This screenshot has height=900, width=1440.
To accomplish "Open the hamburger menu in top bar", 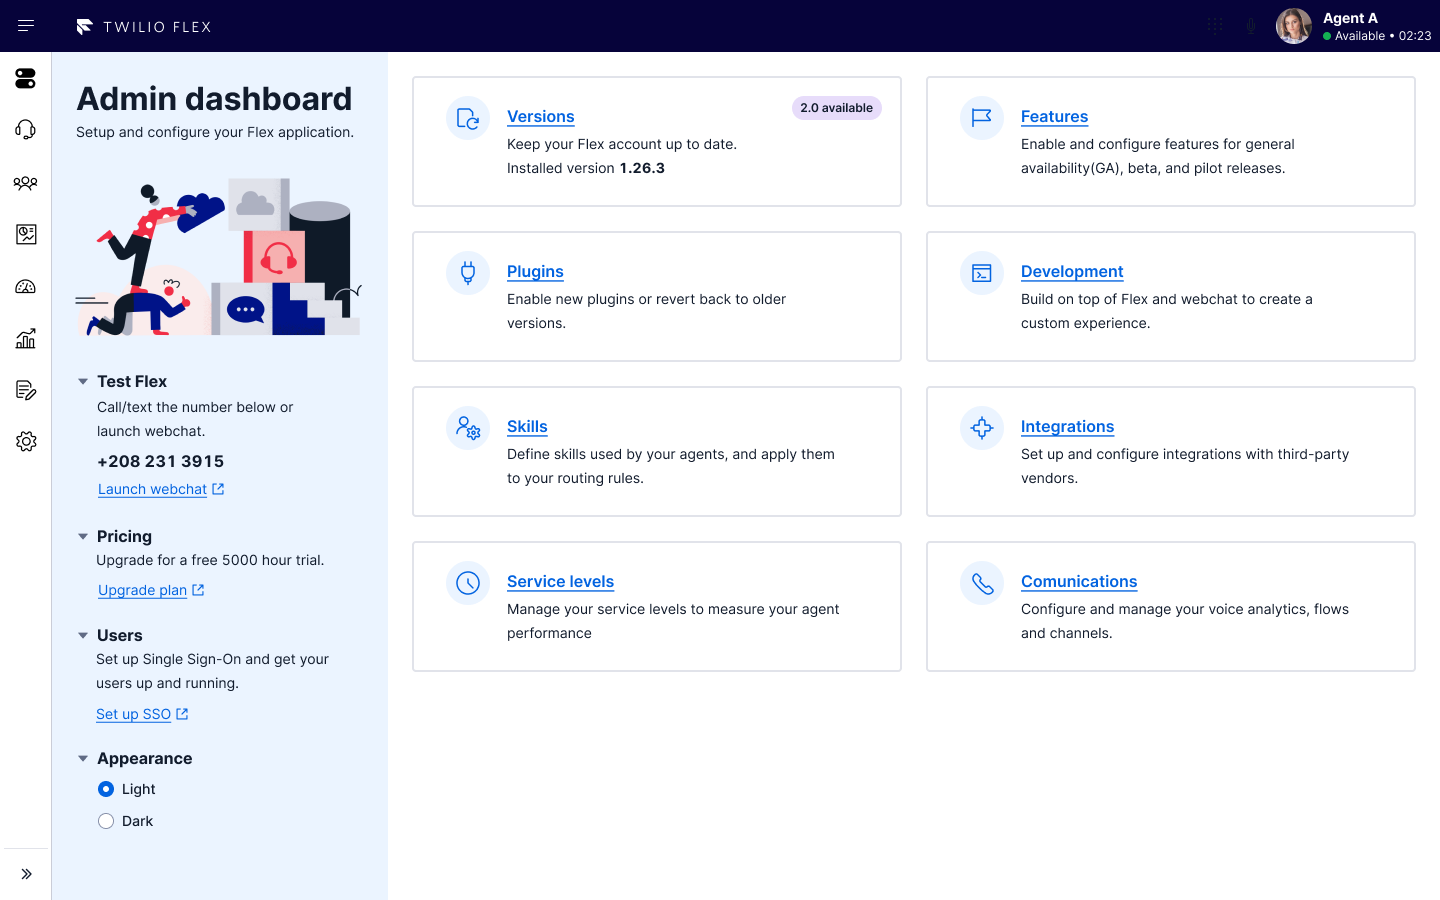I will click(x=26, y=26).
